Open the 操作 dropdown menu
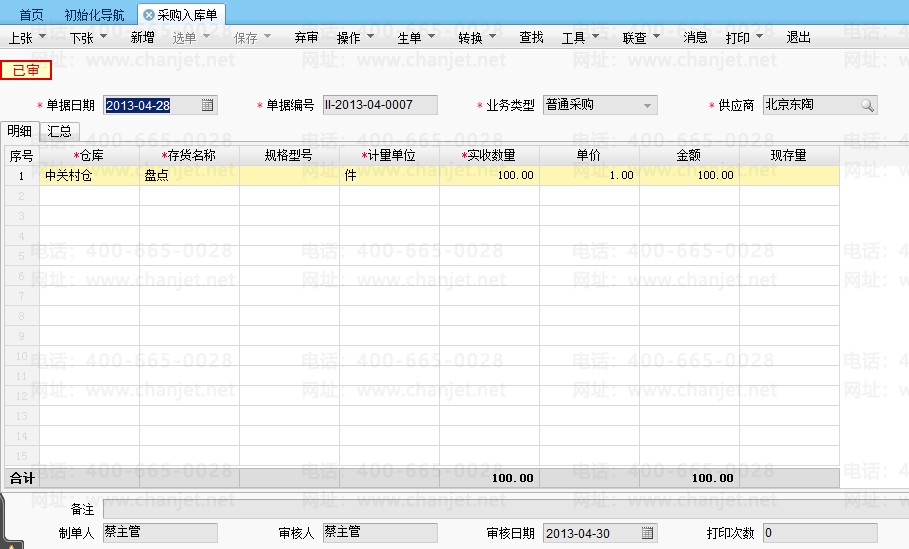Screen dimensions: 909x549 pyautogui.click(x=355, y=38)
